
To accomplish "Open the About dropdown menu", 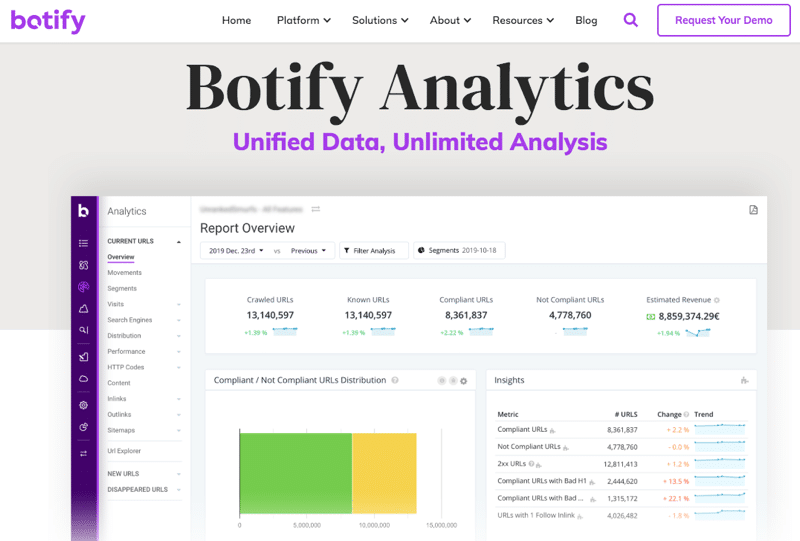I will tap(450, 20).
